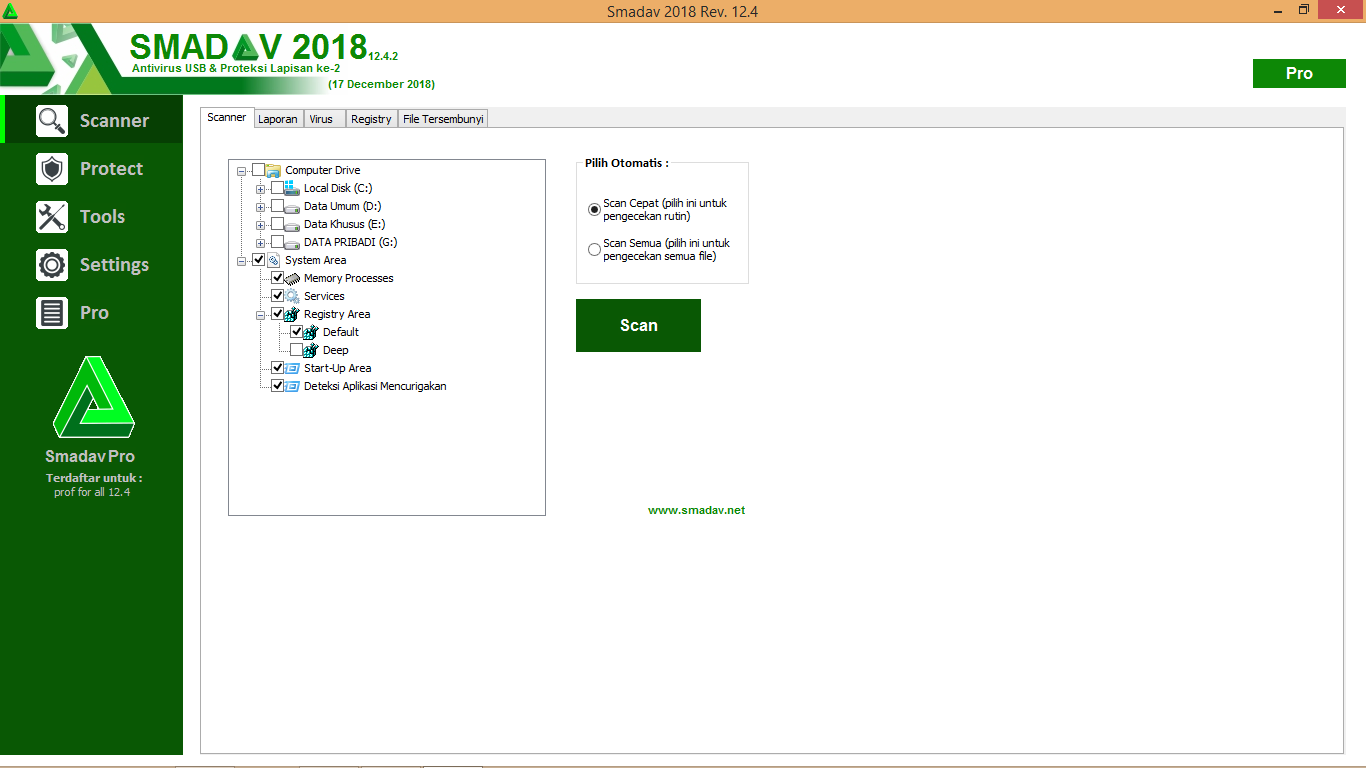Image resolution: width=1366 pixels, height=768 pixels.
Task: Click the Deteksi Aplikasi Mencurigakan label
Action: coord(375,386)
